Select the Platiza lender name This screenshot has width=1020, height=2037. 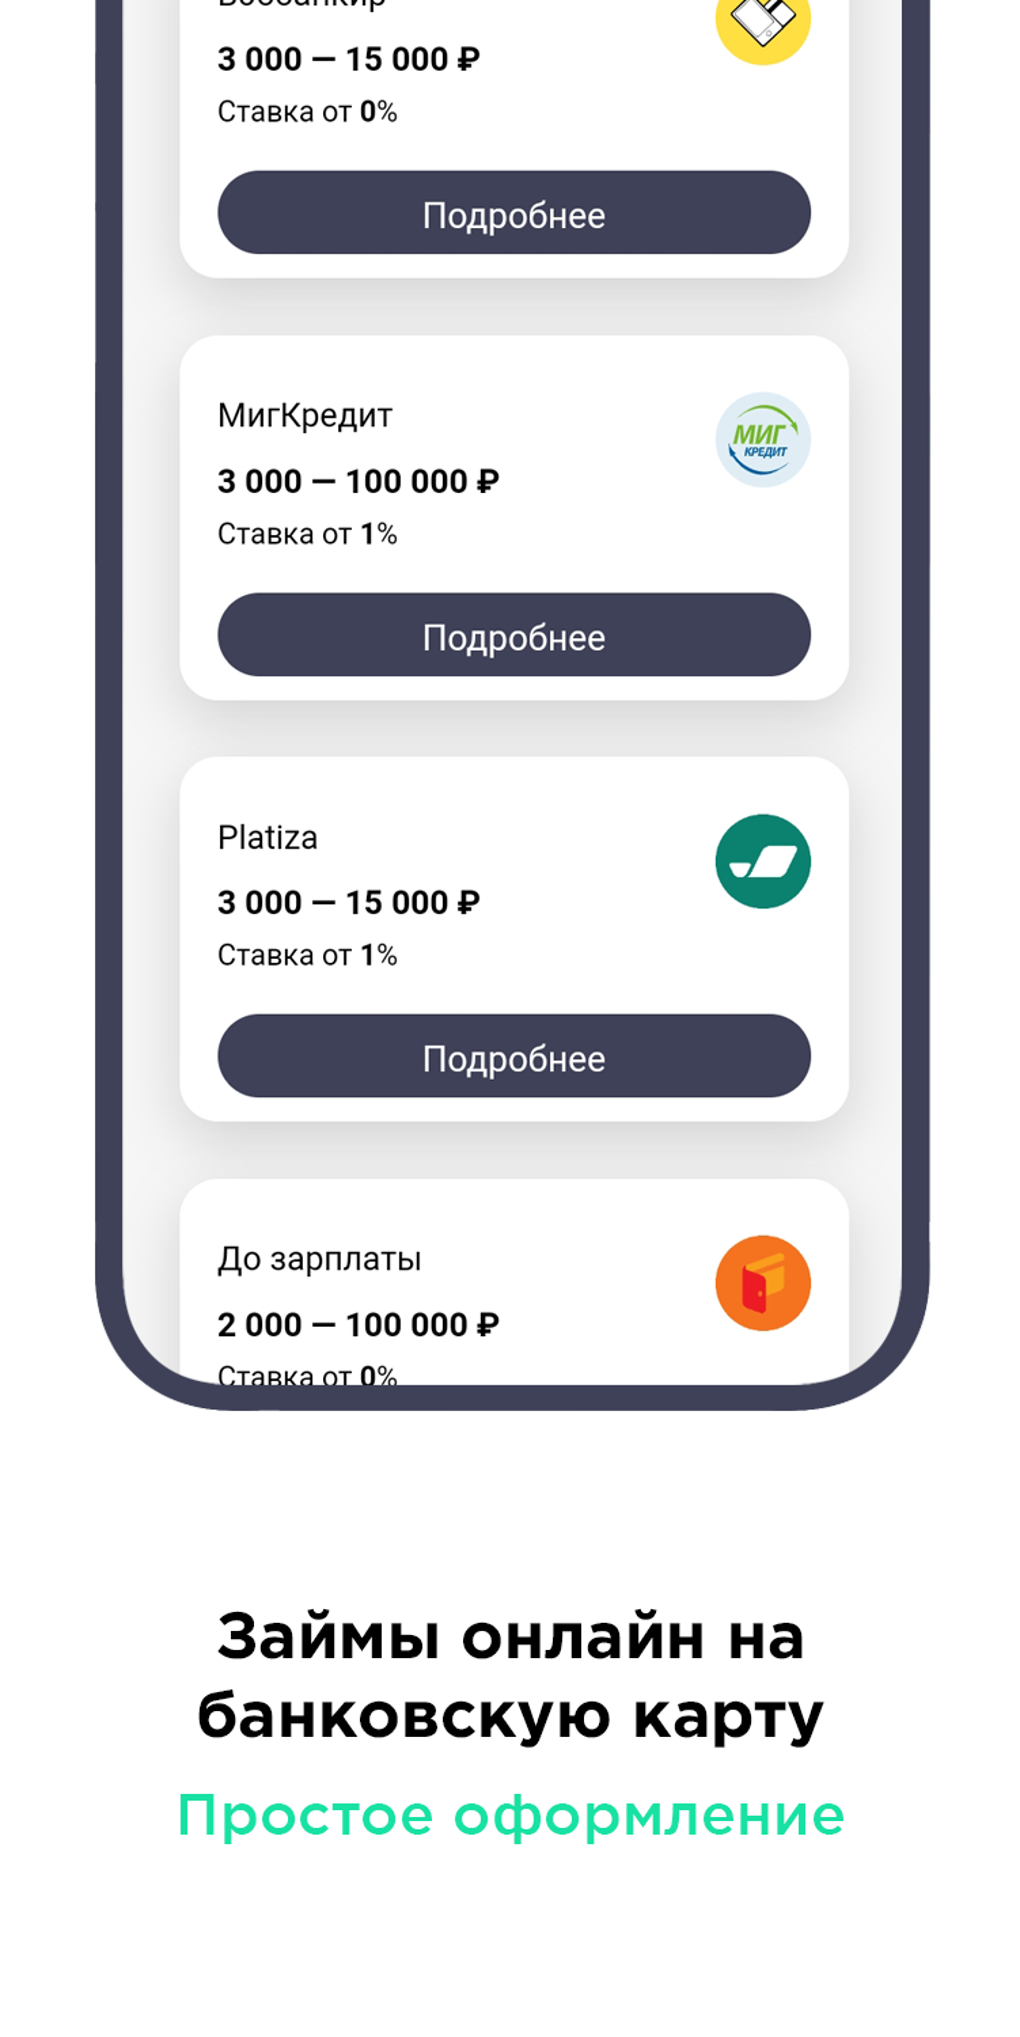click(268, 837)
